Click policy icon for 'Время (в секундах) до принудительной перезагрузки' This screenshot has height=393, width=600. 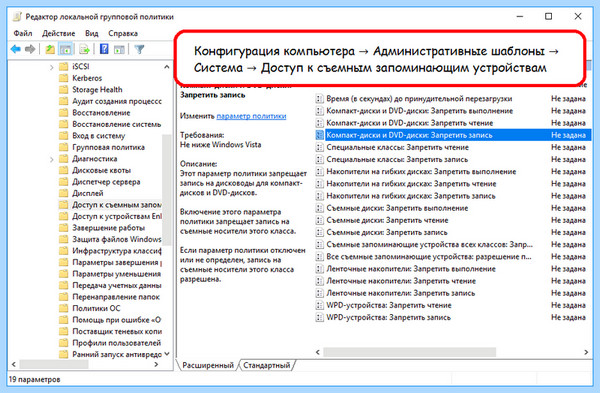(x=319, y=99)
